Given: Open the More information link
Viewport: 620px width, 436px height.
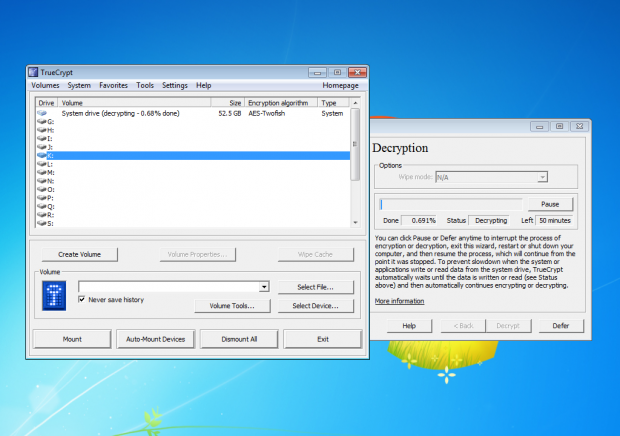Looking at the screenshot, I should tap(399, 301).
